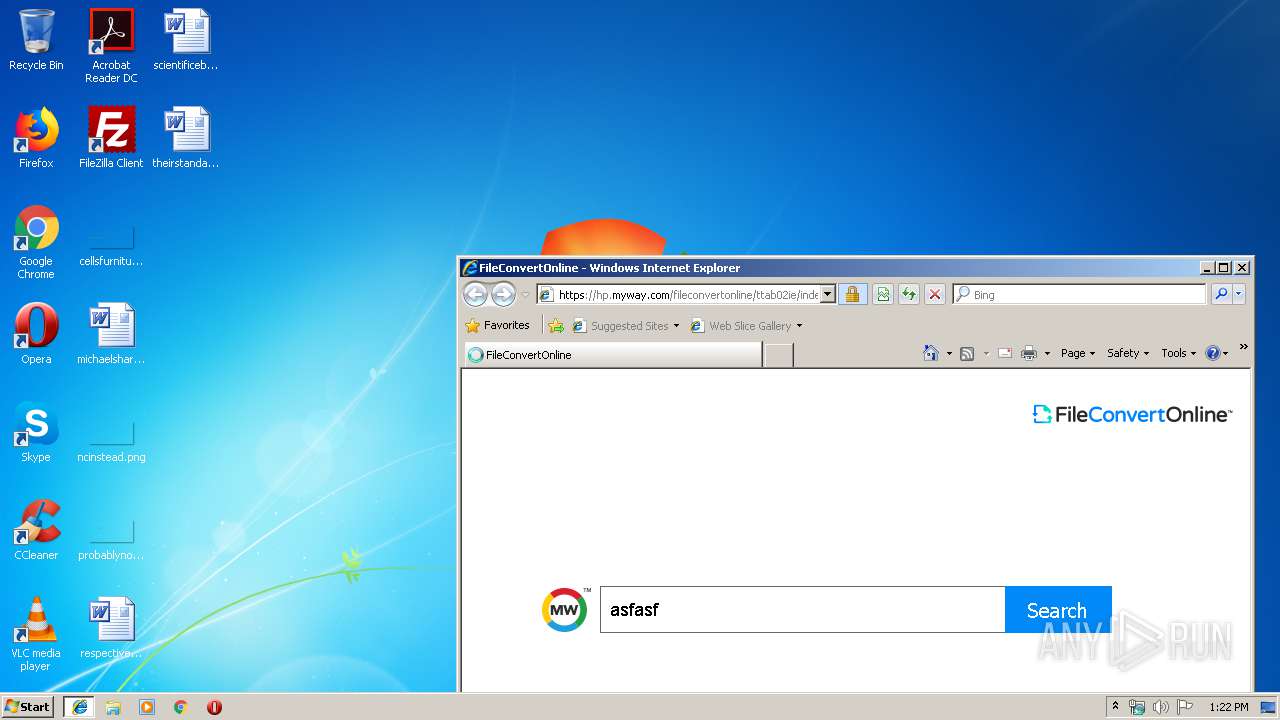Show hidden tray icons arrow
This screenshot has height=720, width=1280.
[1115, 707]
